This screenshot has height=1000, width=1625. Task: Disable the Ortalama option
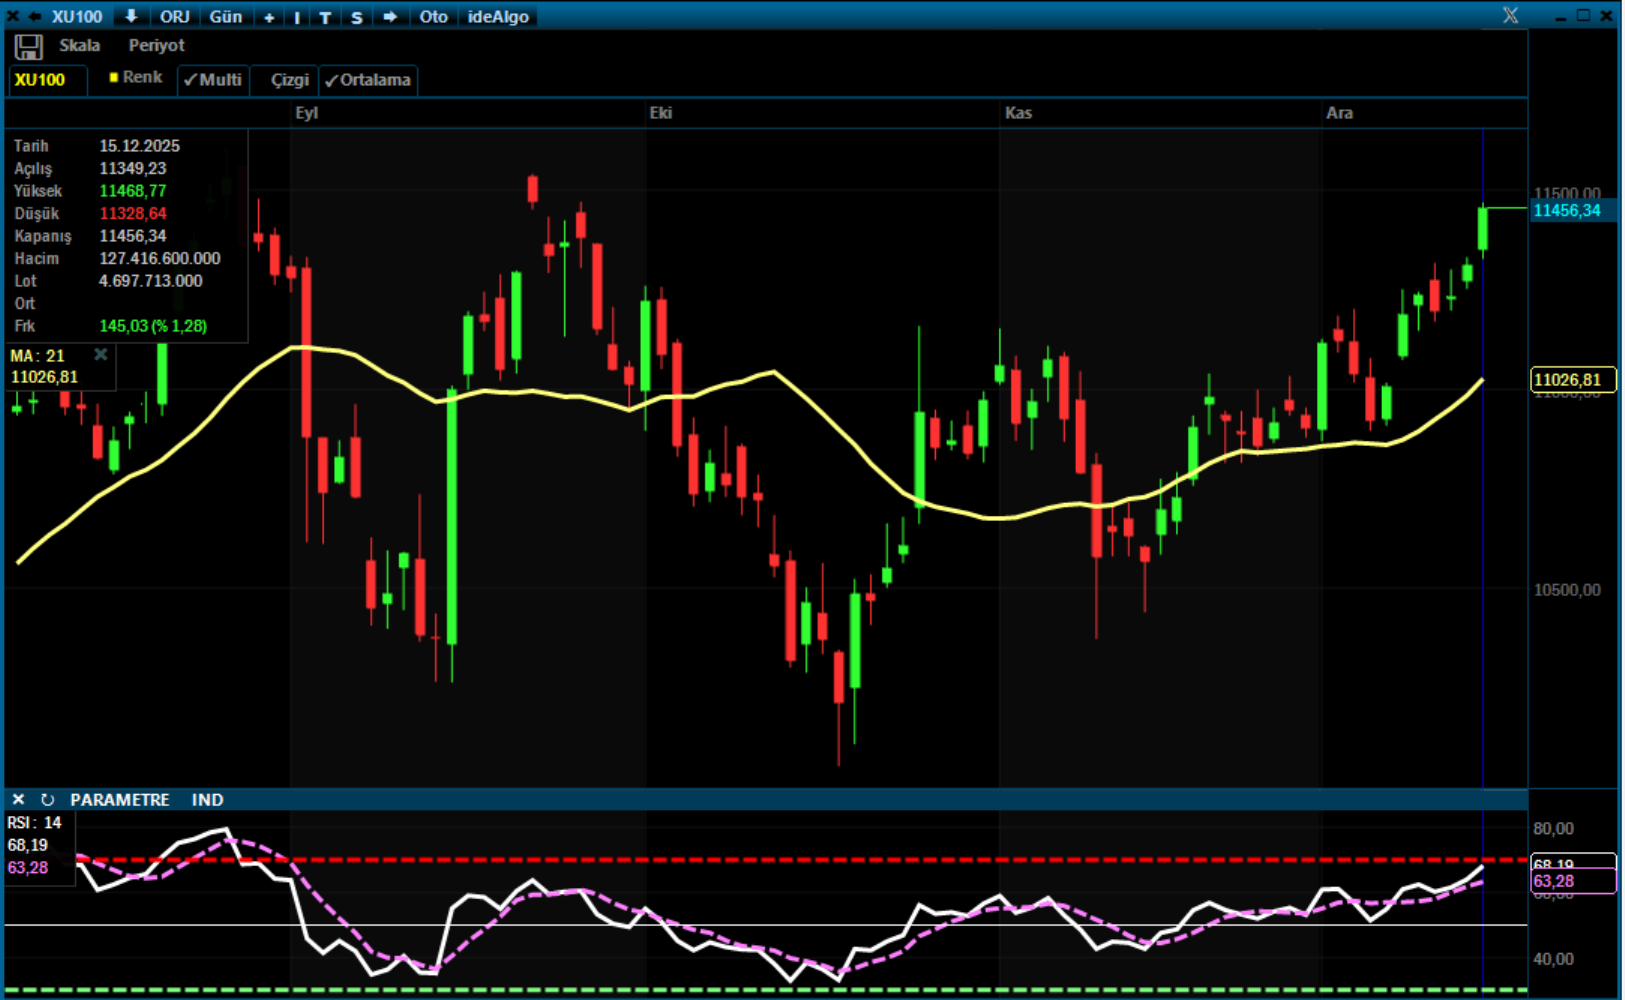pos(368,80)
